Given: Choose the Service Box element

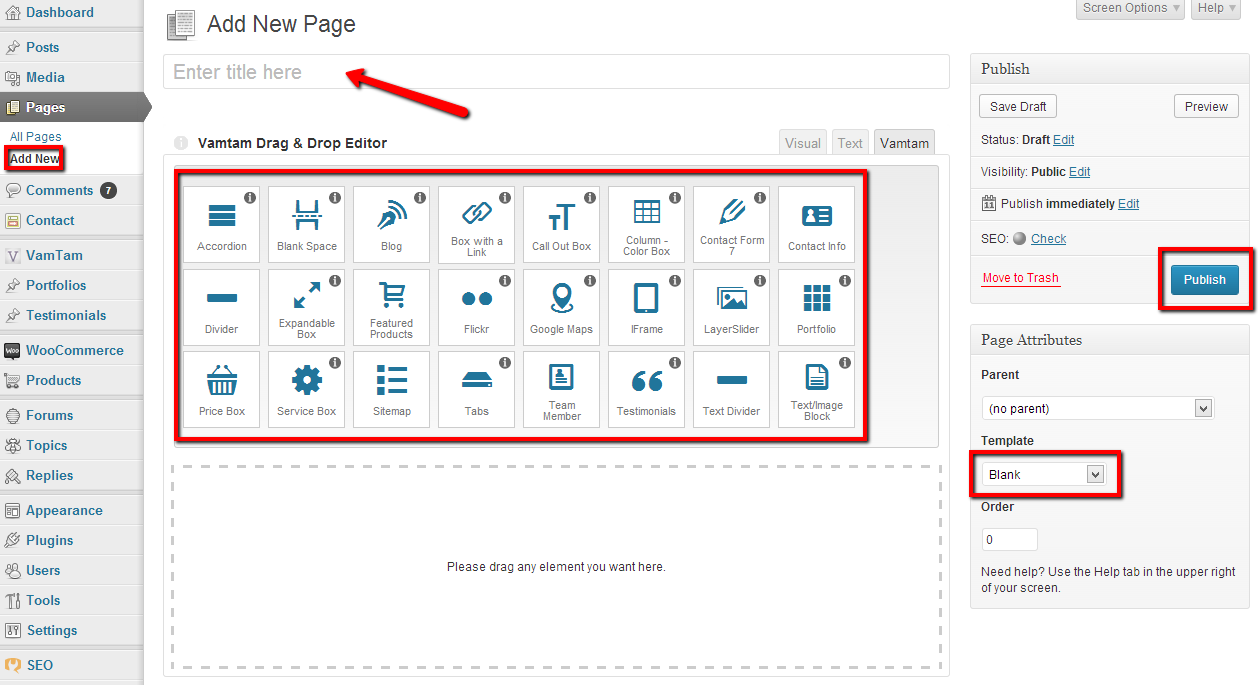Looking at the screenshot, I should pyautogui.click(x=307, y=389).
